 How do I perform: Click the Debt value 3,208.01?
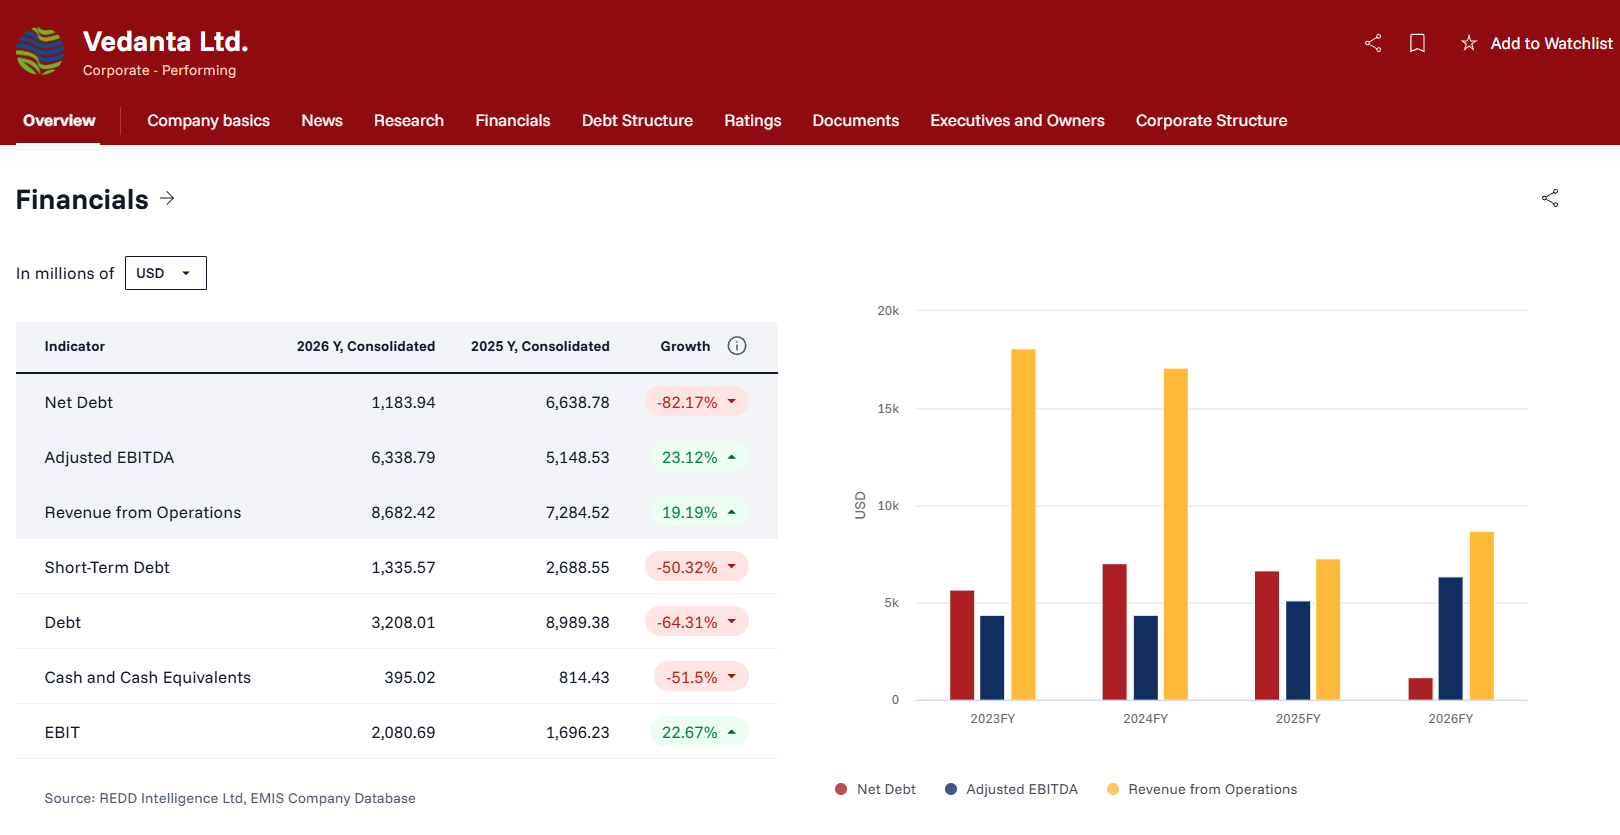pos(403,622)
